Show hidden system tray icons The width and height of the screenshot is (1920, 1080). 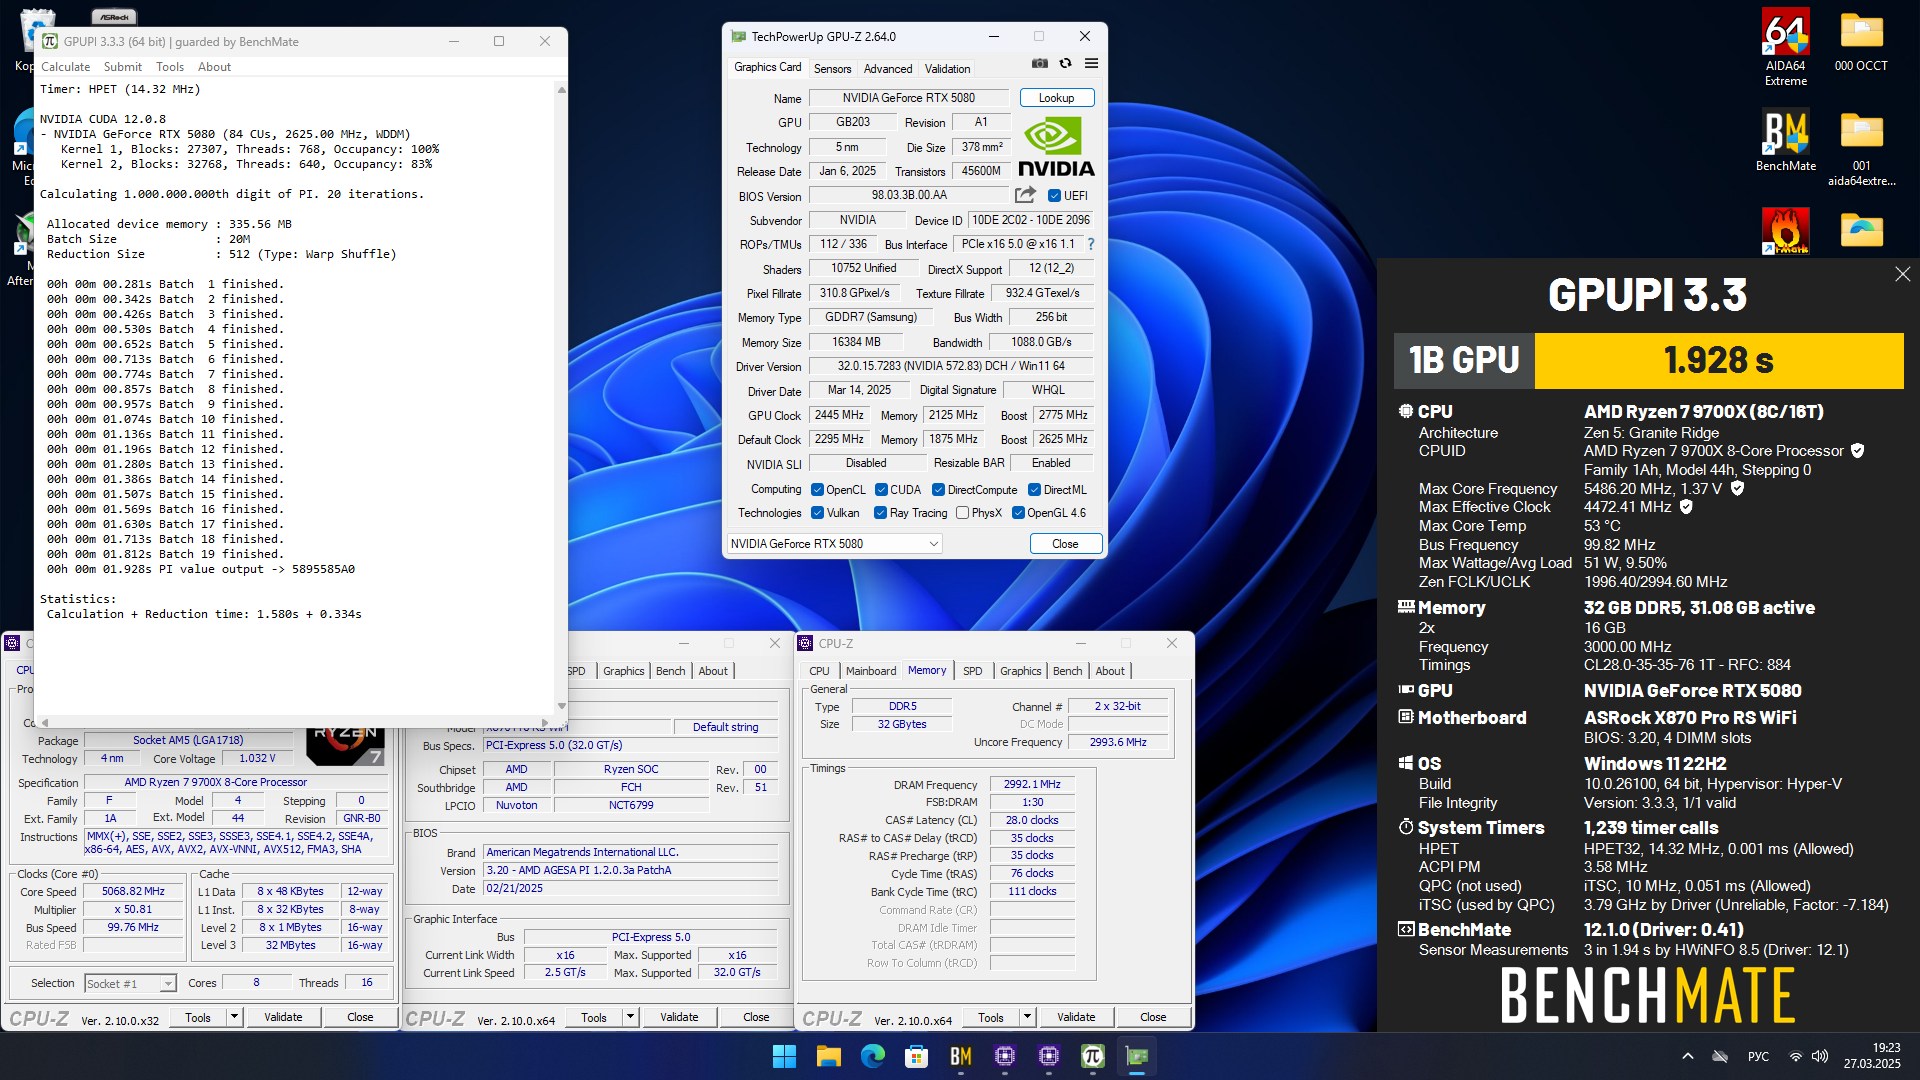[x=1688, y=1056]
